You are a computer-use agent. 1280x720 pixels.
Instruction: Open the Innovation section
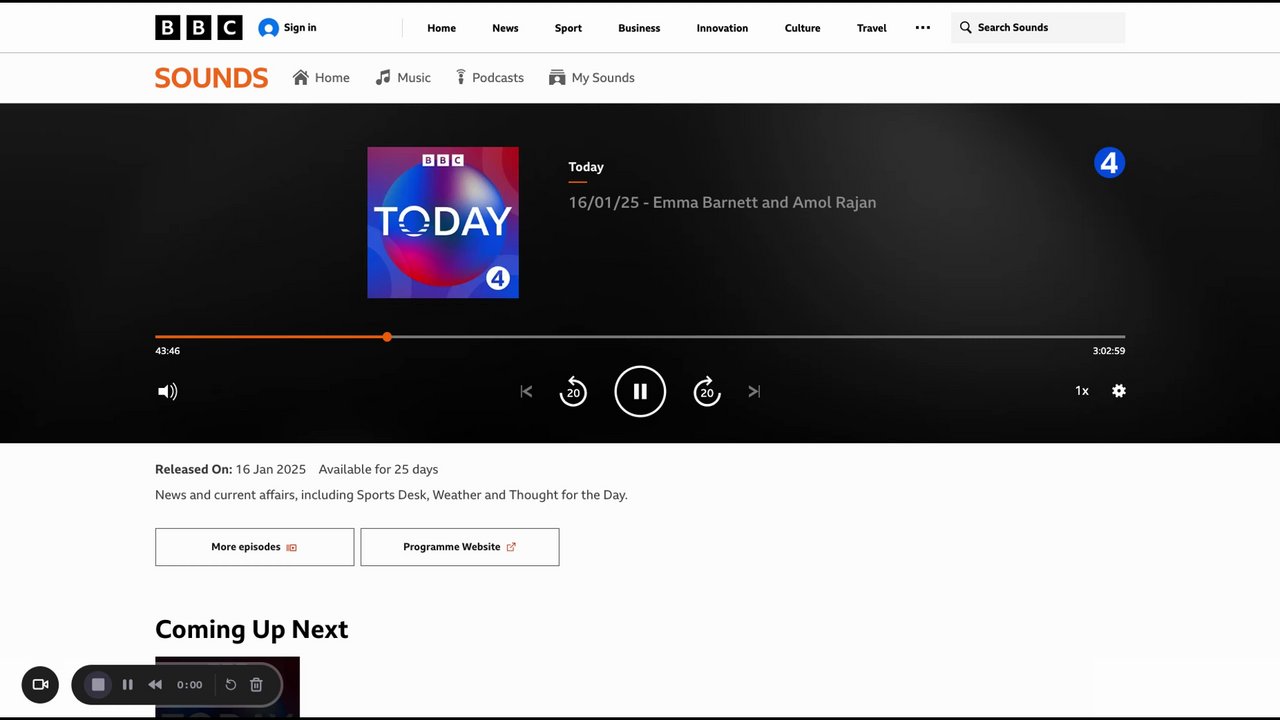pyautogui.click(x=722, y=28)
